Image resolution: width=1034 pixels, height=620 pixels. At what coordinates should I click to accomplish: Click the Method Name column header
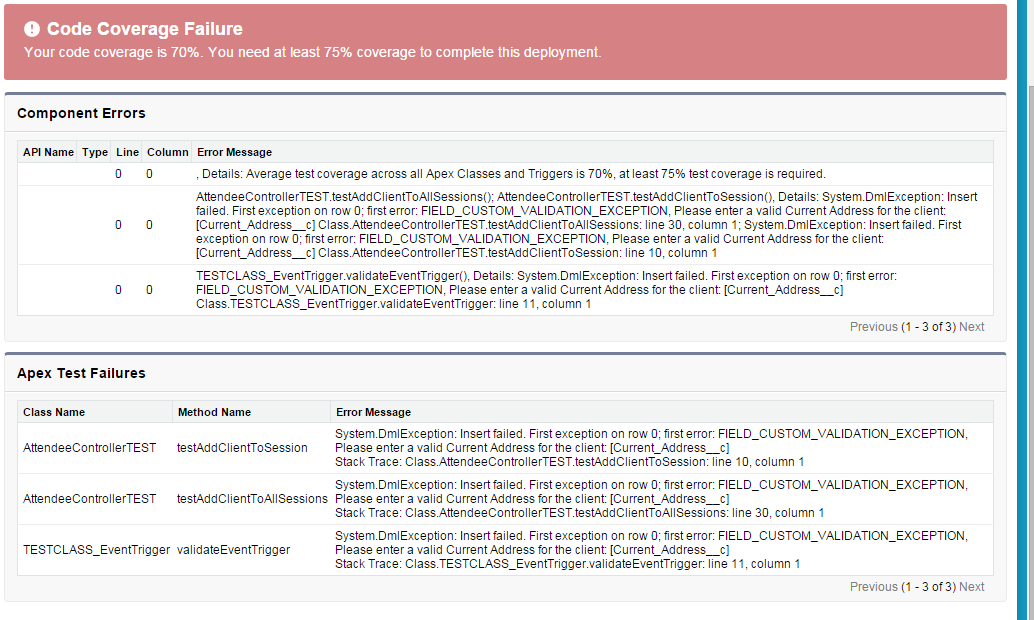coord(214,412)
